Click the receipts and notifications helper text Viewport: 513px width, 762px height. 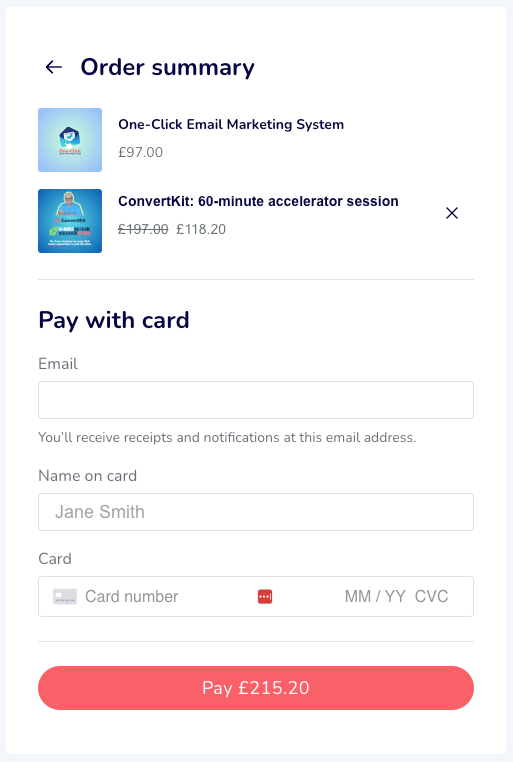[x=227, y=437]
